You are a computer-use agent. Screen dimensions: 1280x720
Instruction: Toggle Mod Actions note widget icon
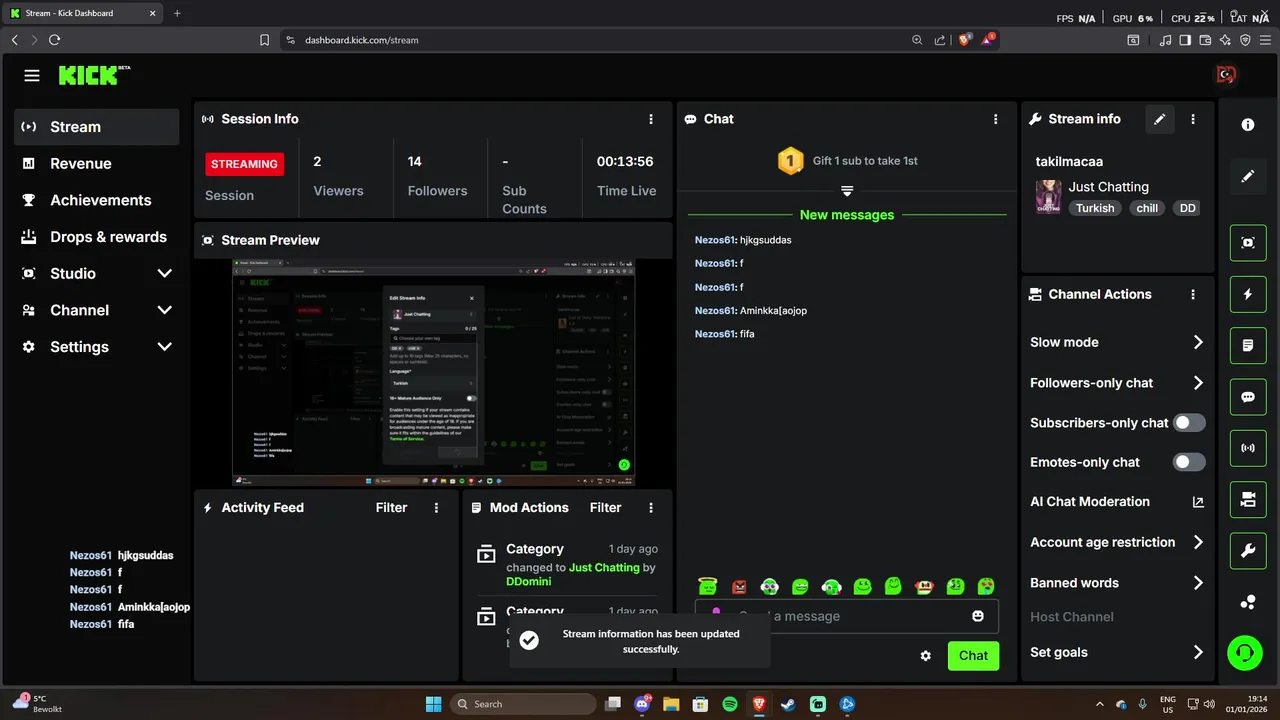point(1248,345)
